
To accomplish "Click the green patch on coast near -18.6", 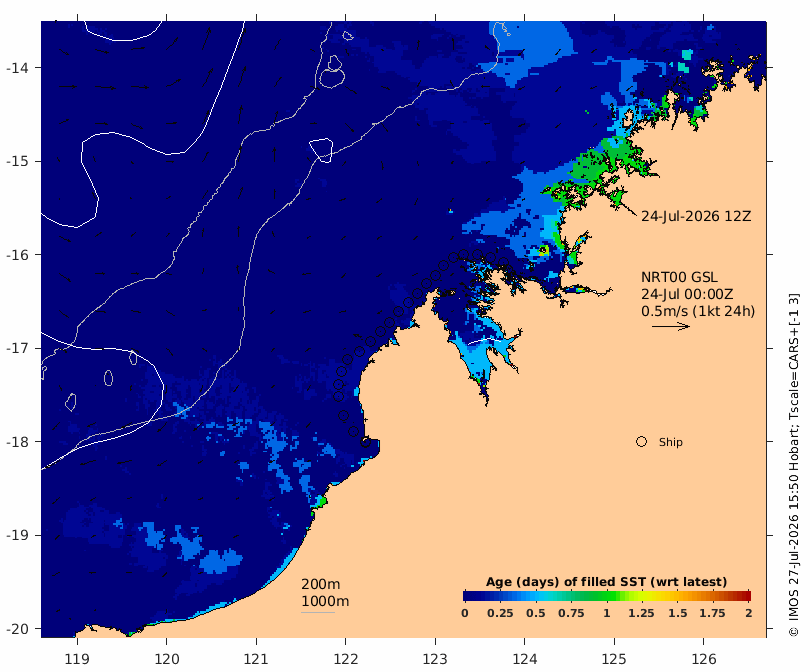I will (x=320, y=501).
